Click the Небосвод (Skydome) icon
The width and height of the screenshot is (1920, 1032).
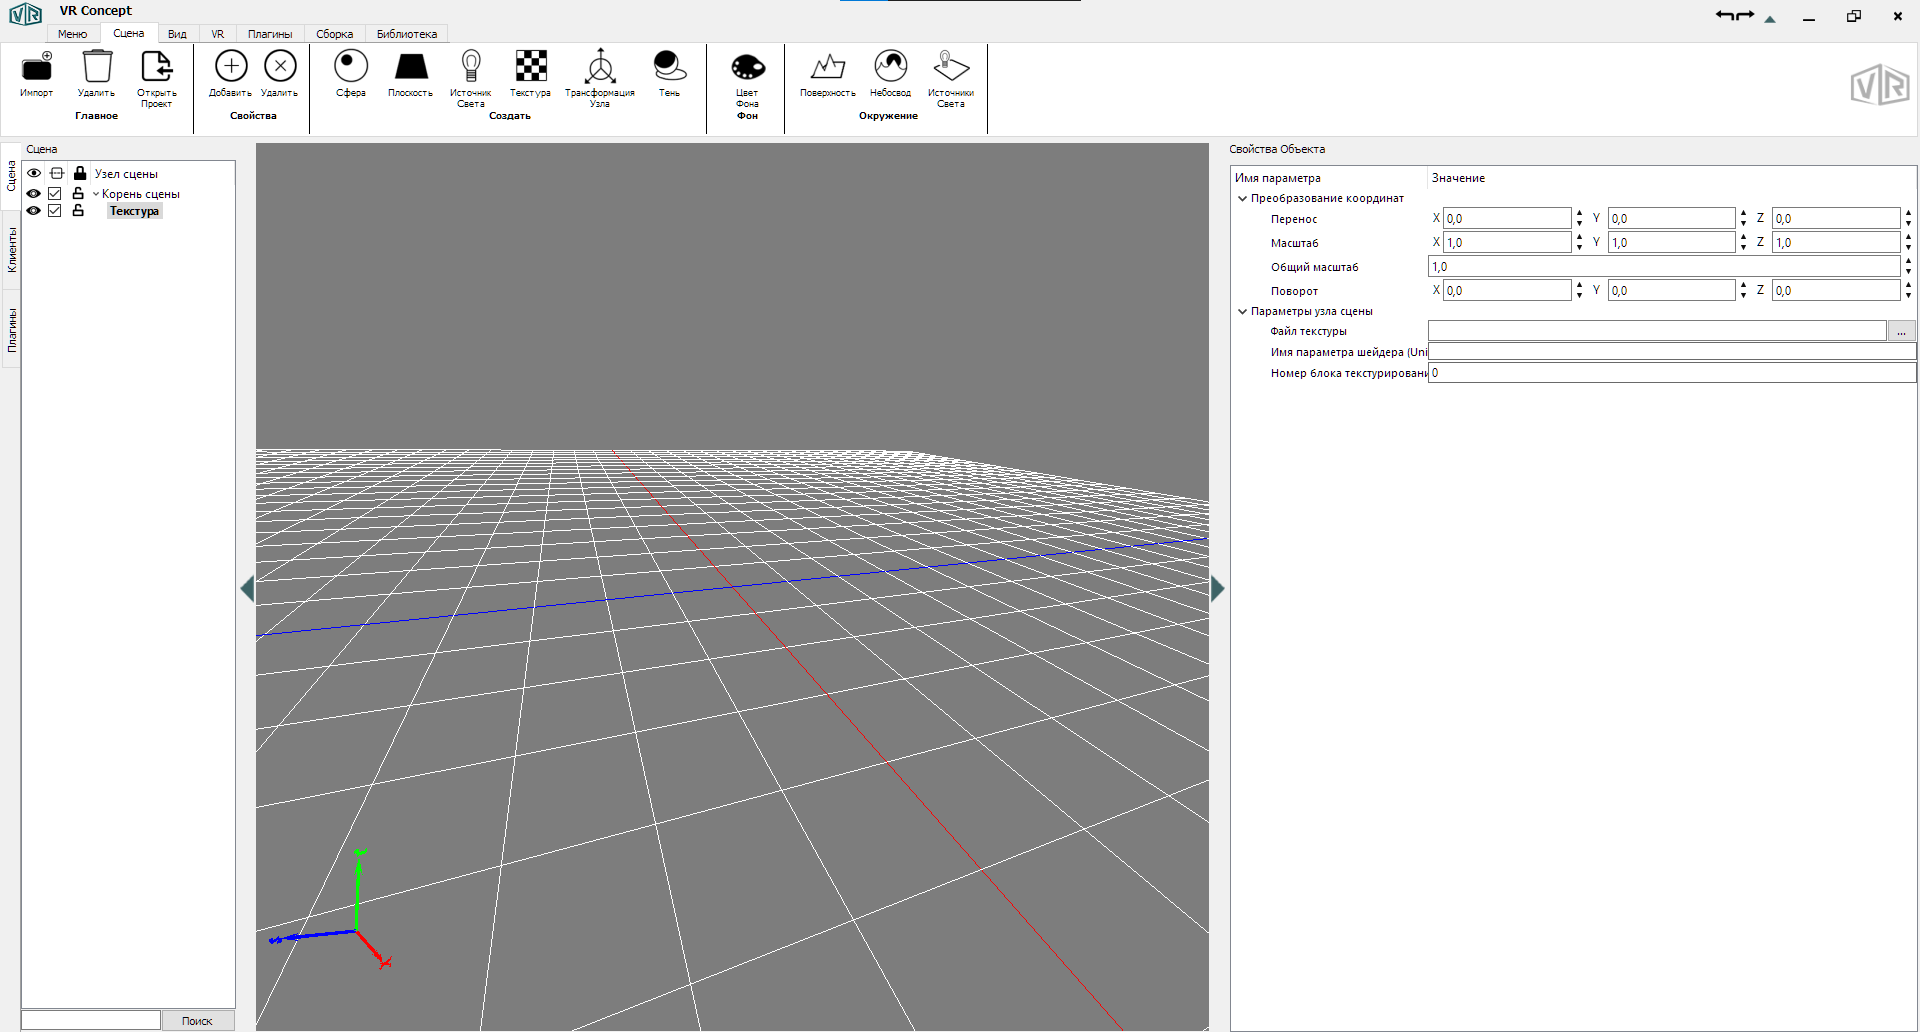pyautogui.click(x=890, y=66)
